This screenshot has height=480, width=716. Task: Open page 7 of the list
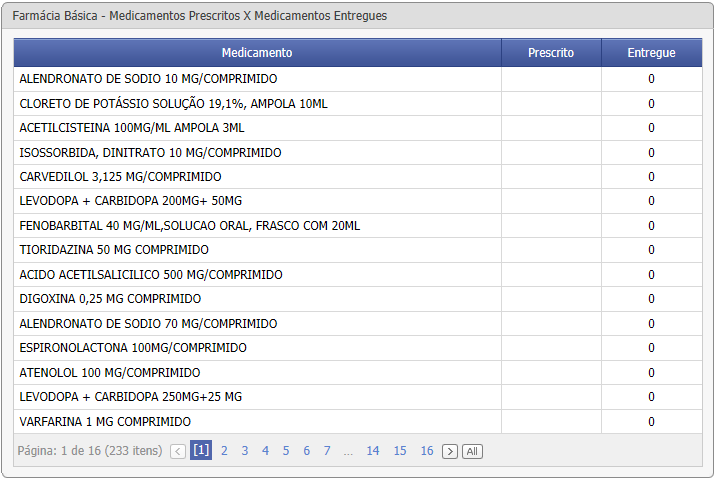[x=327, y=451]
